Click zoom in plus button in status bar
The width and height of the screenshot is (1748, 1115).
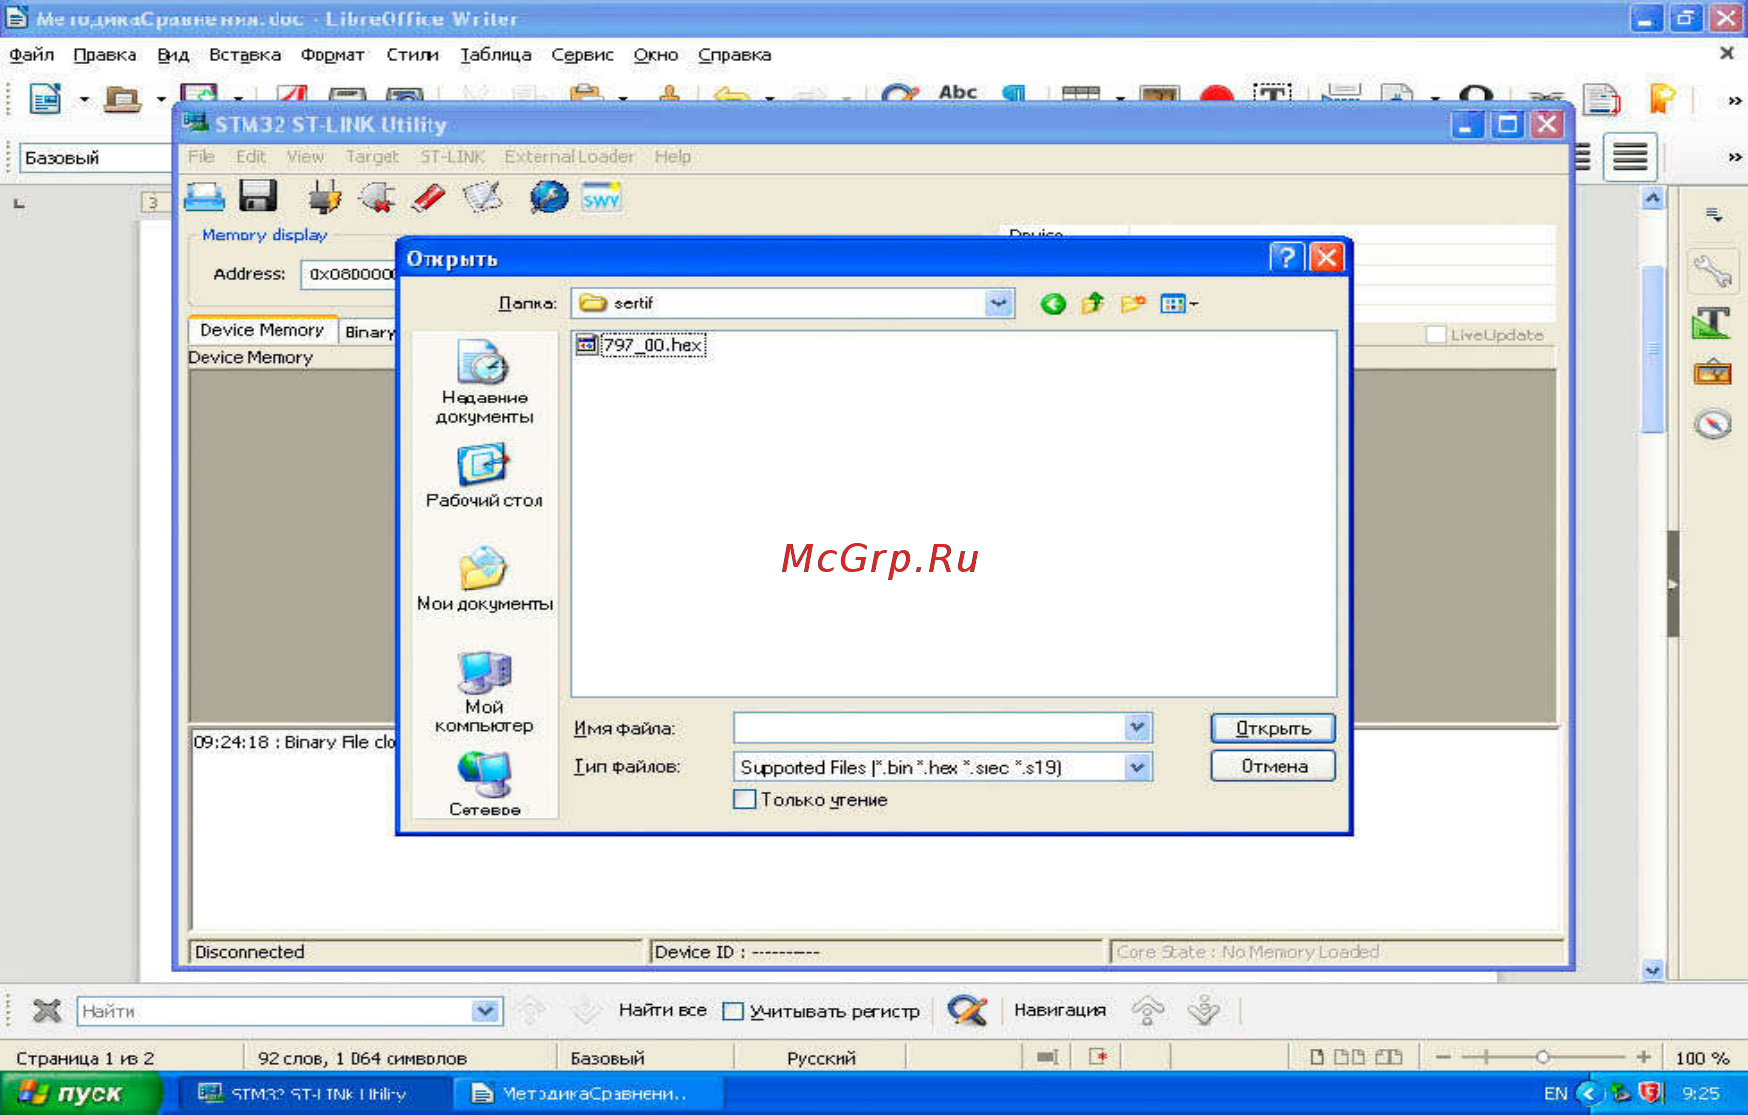[1643, 1057]
